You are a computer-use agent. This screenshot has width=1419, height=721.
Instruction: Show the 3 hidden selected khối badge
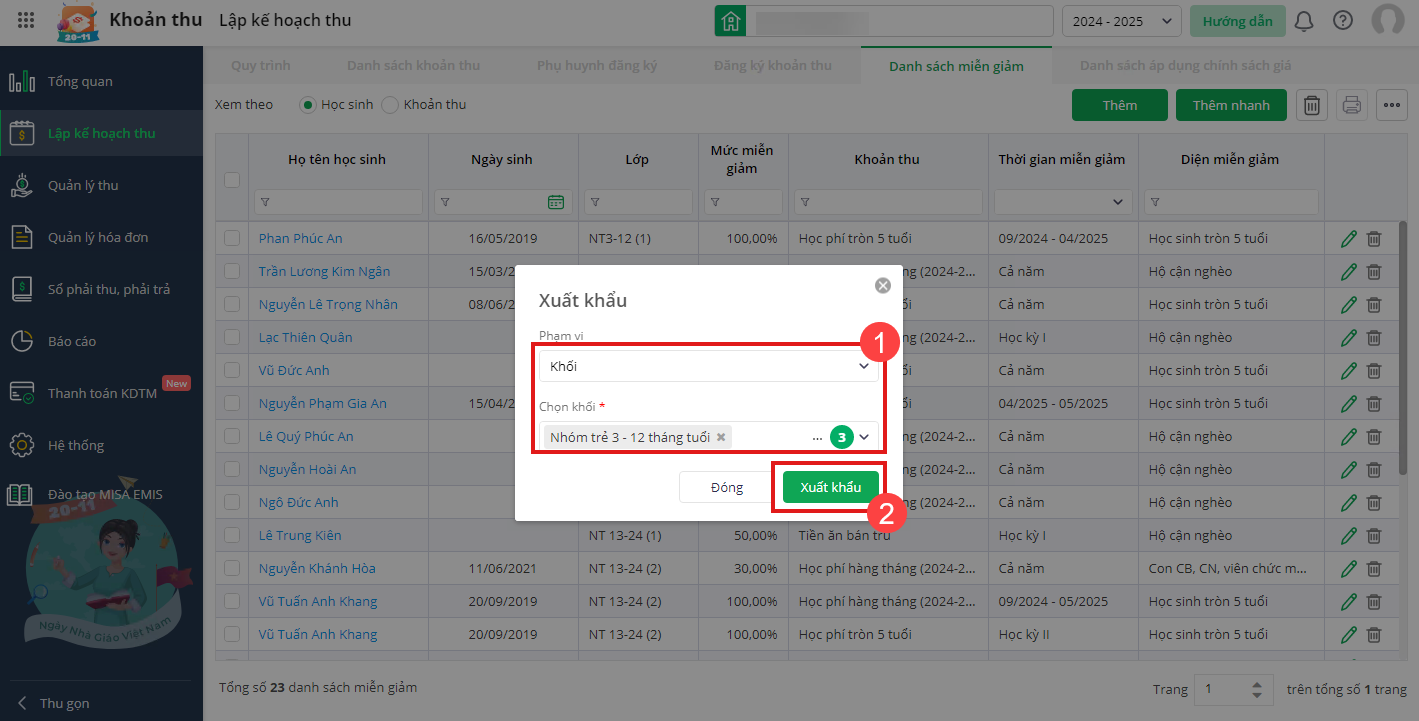pos(842,437)
